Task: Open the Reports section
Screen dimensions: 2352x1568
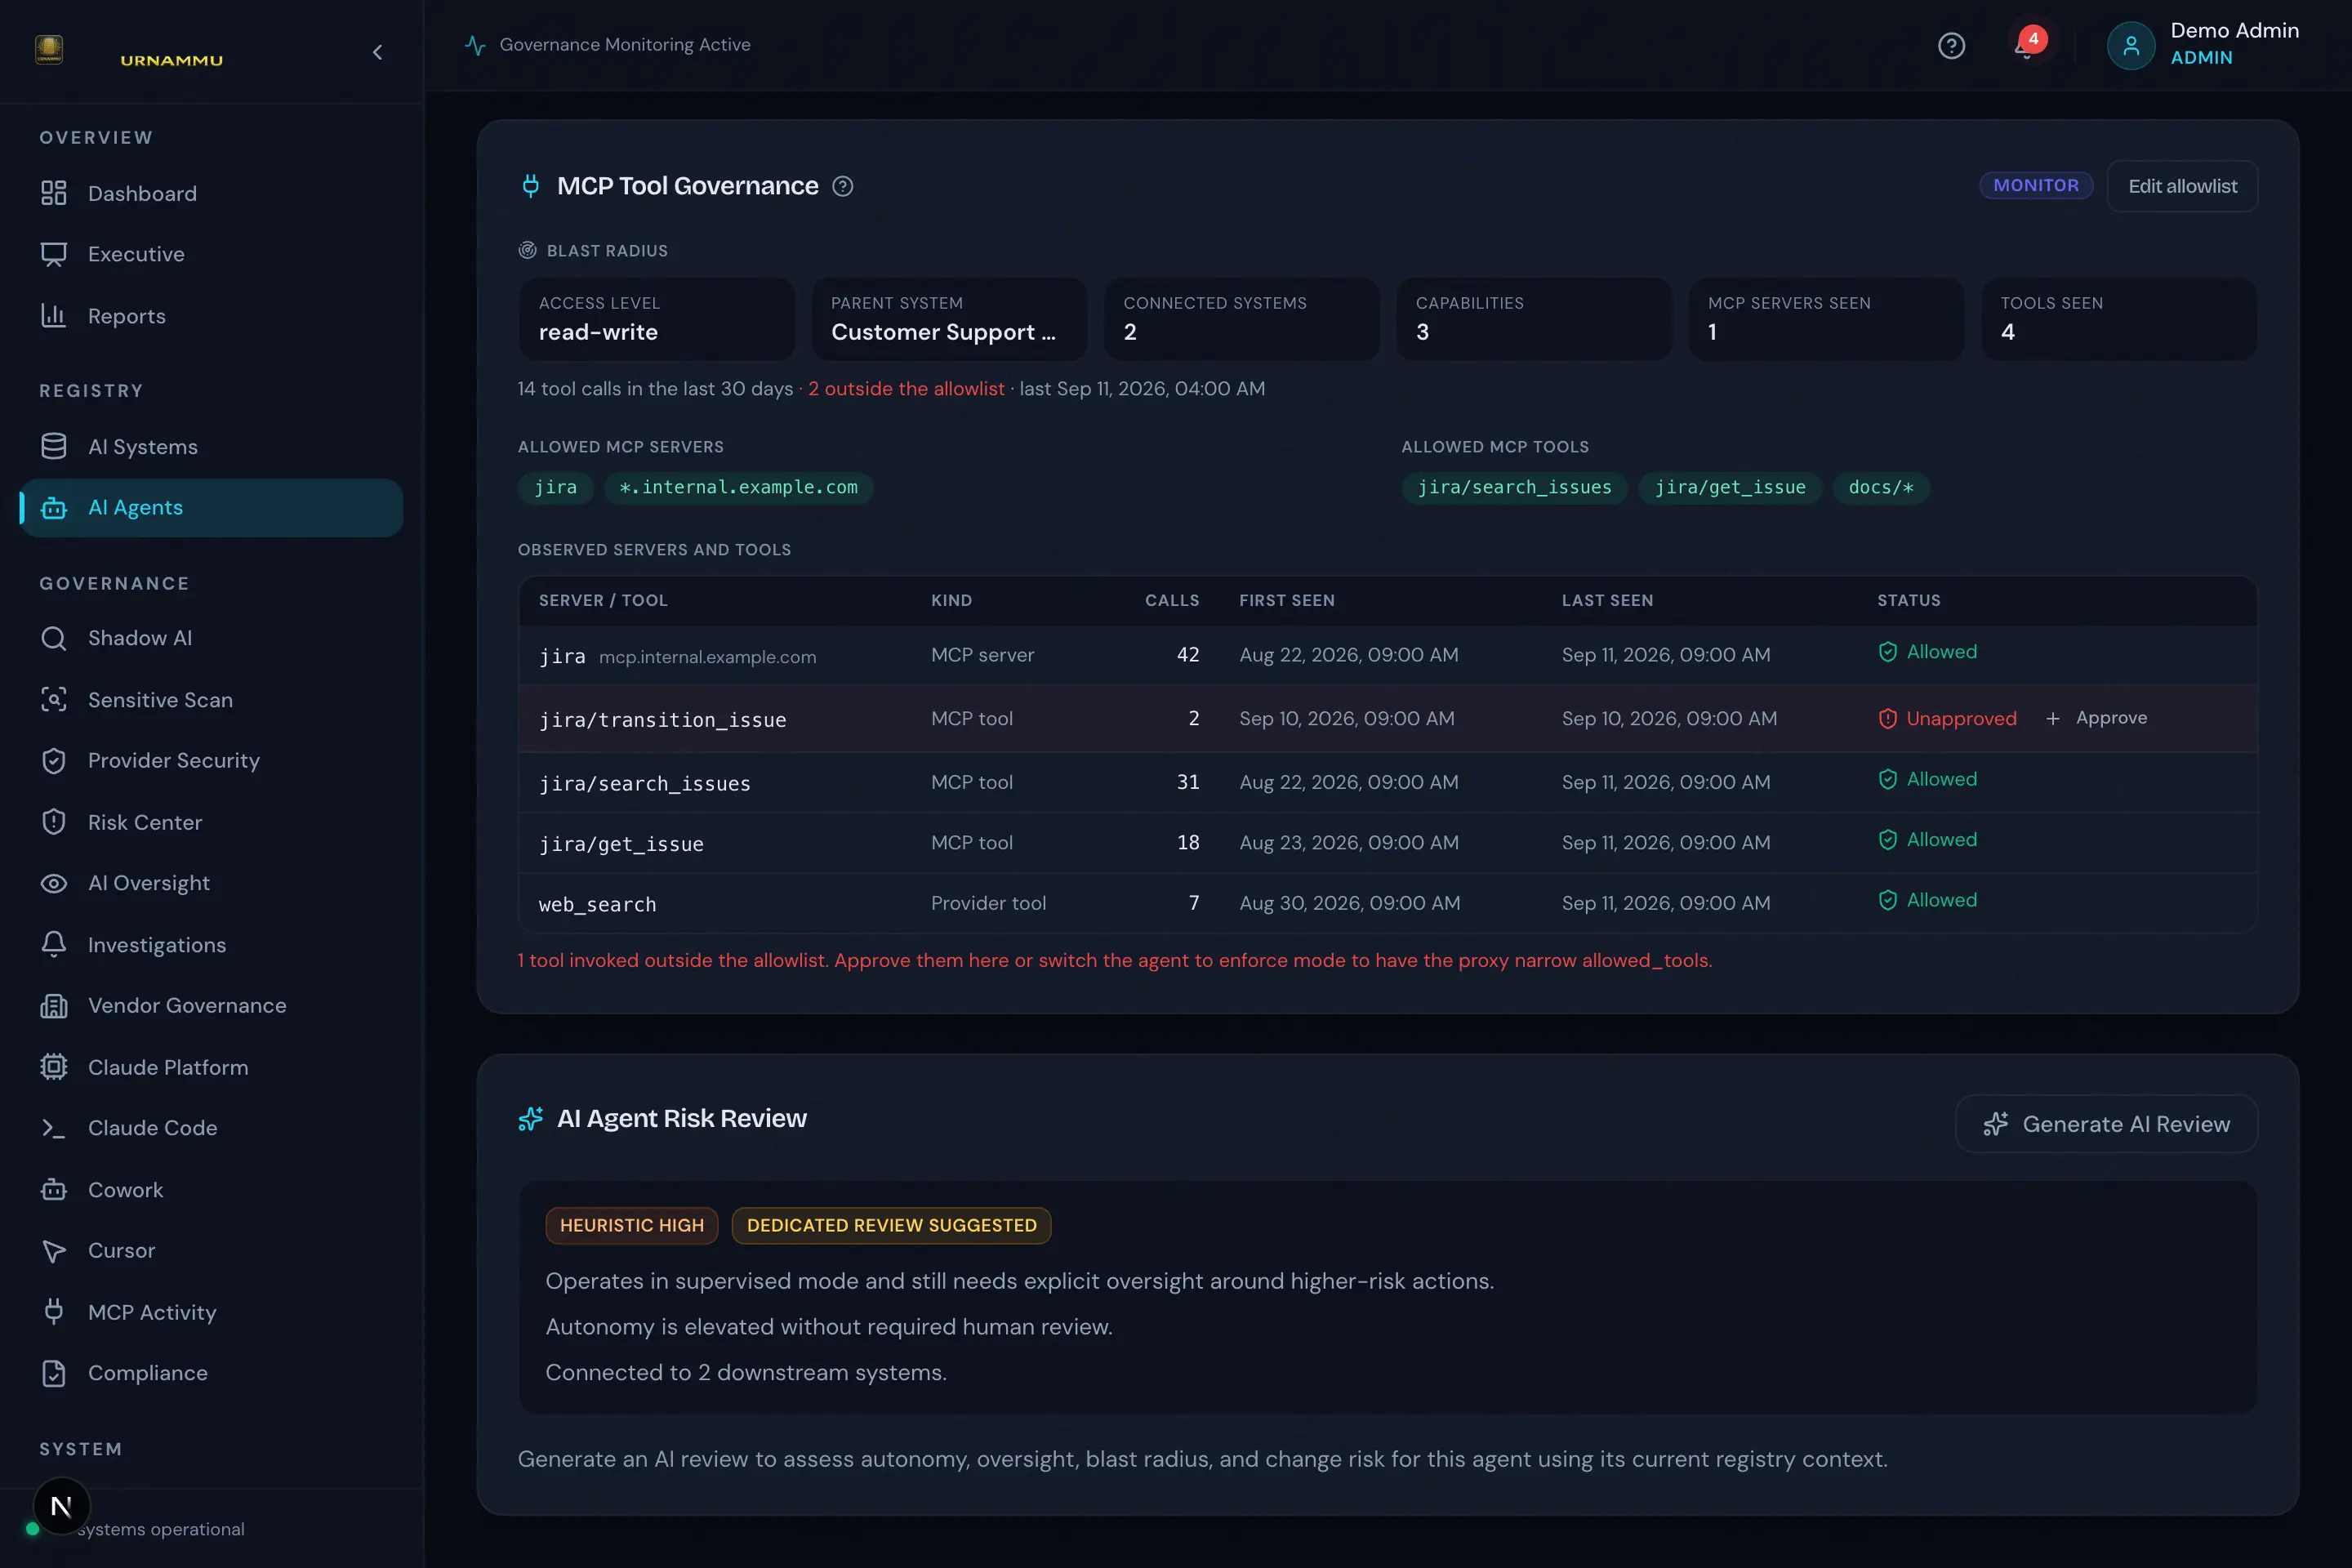Action: (211, 316)
